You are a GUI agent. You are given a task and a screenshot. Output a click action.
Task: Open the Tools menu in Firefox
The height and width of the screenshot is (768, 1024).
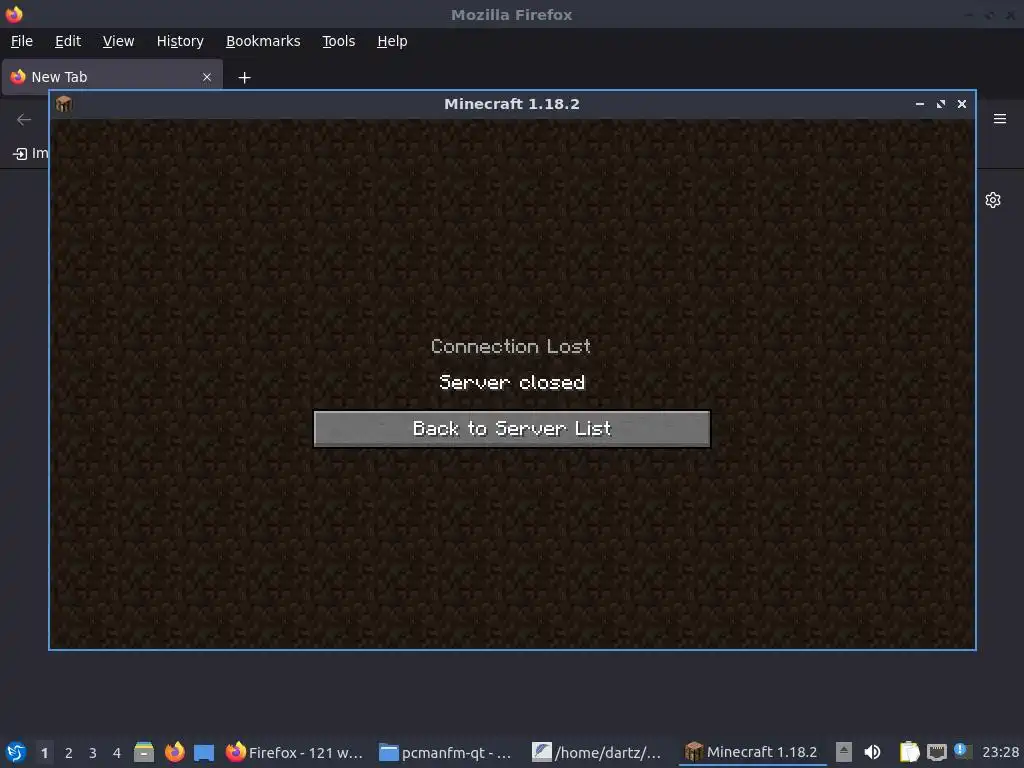pos(338,41)
